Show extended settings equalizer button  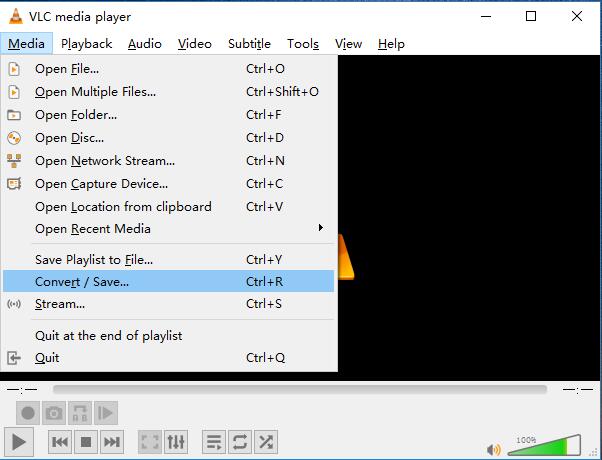pyautogui.click(x=176, y=442)
